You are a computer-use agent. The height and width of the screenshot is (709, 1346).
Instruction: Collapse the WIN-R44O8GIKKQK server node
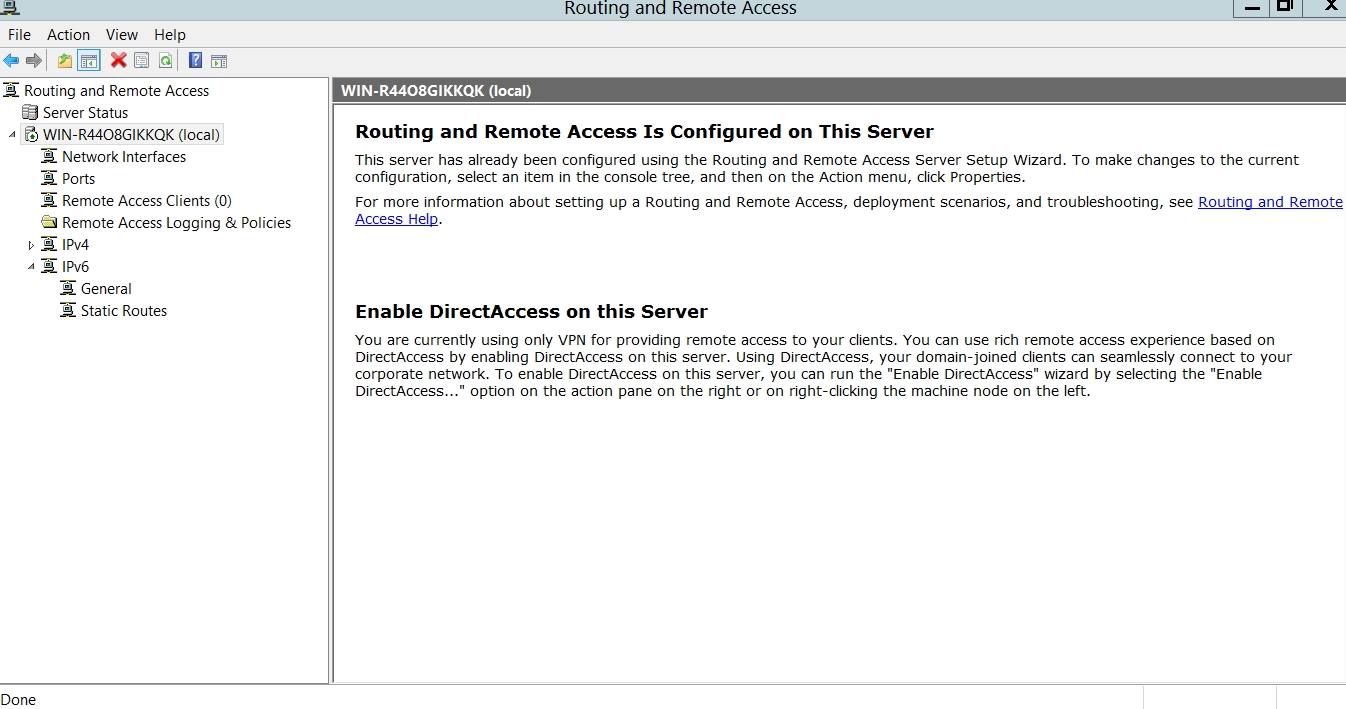click(x=12, y=135)
